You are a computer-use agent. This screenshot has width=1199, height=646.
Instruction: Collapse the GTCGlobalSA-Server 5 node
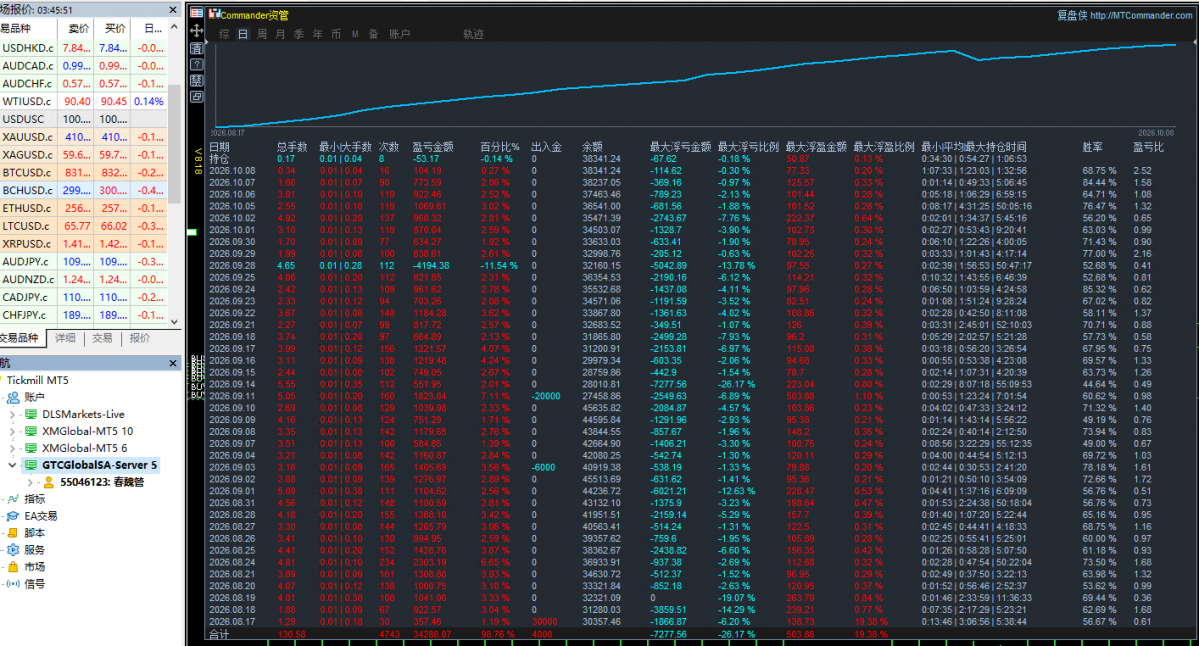[x=12, y=465]
